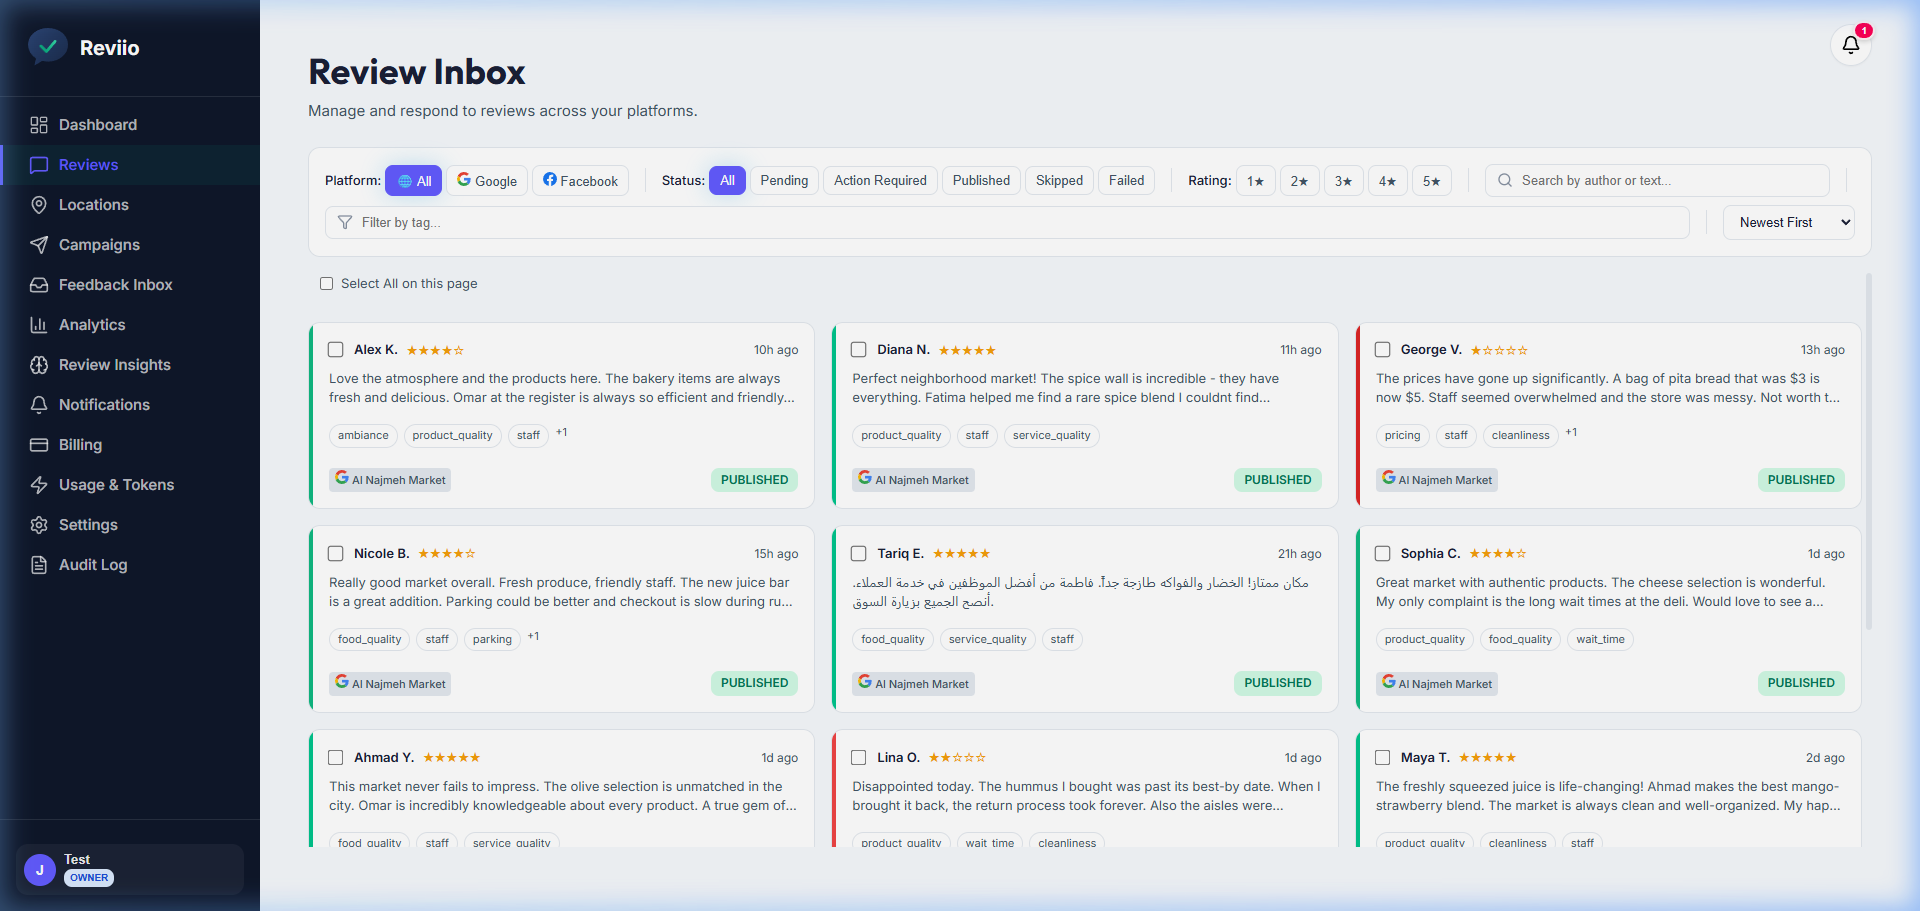
Task: Open notifications bell icon
Action: (x=1851, y=45)
